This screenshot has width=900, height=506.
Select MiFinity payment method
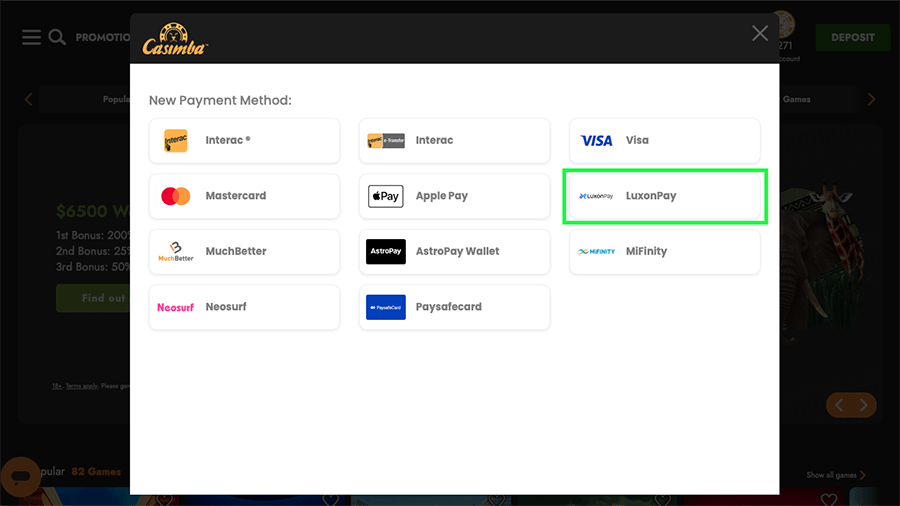(x=665, y=252)
